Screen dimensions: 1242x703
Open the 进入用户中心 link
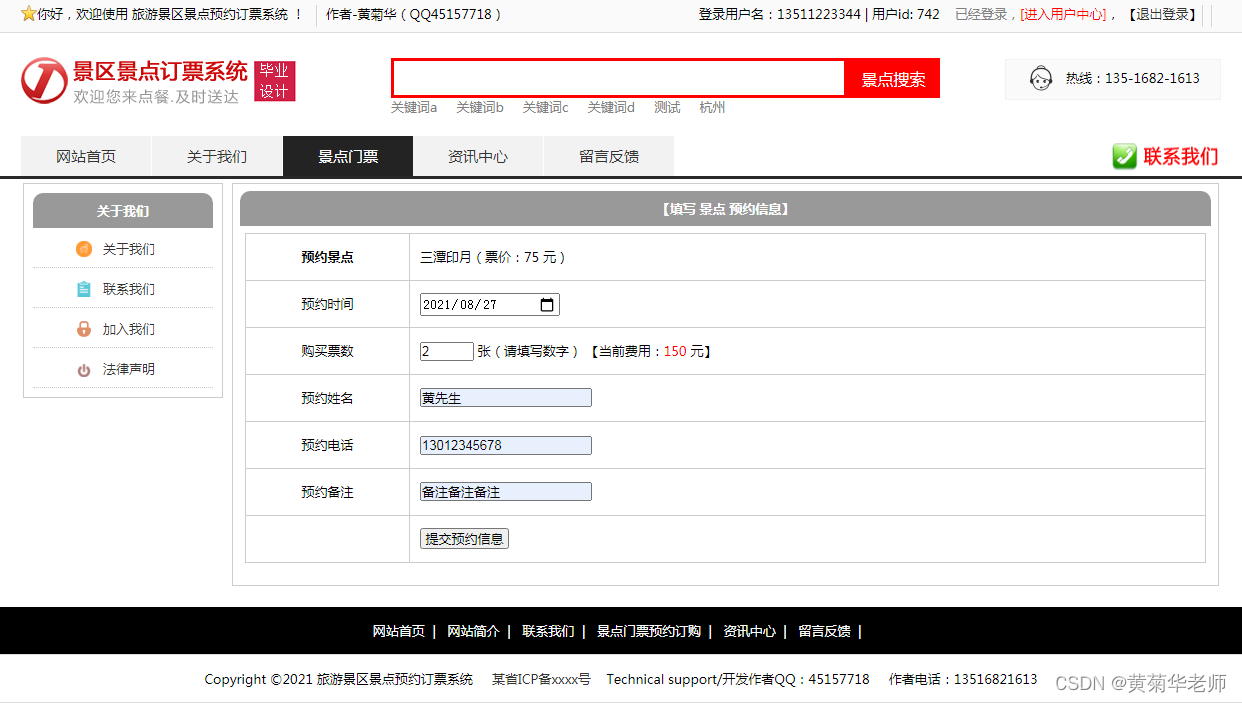(1063, 14)
